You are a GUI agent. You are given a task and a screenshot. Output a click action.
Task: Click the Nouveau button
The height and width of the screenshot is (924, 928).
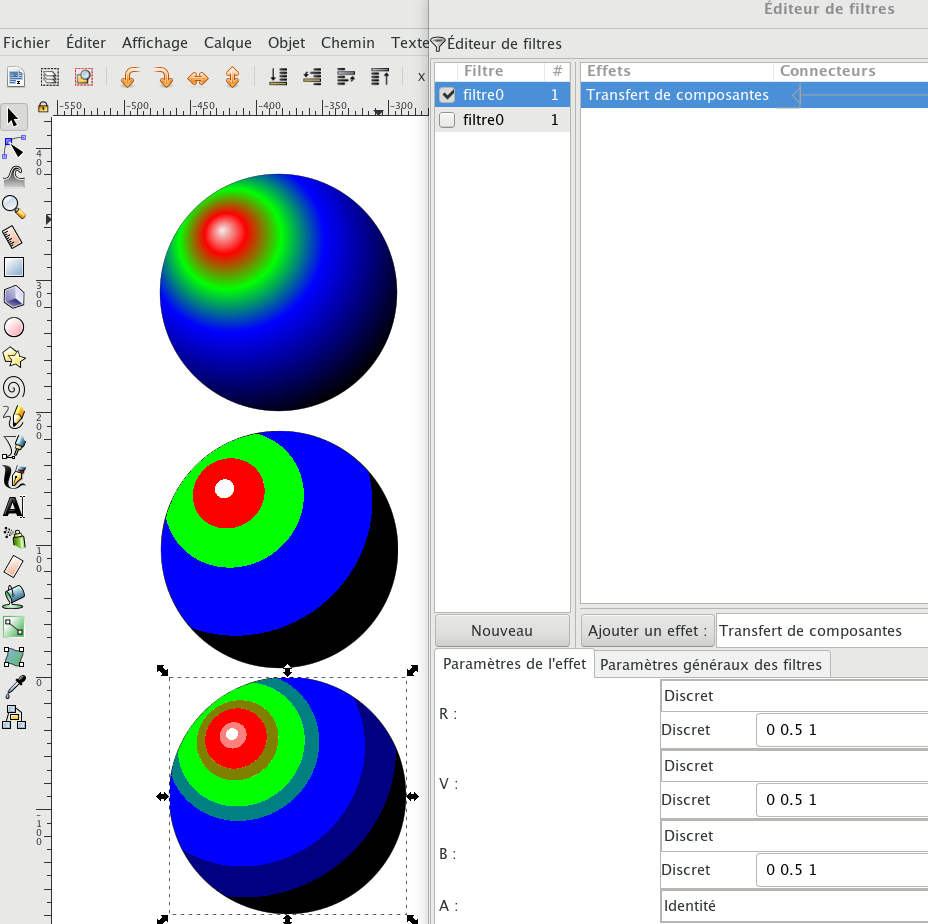coord(502,631)
